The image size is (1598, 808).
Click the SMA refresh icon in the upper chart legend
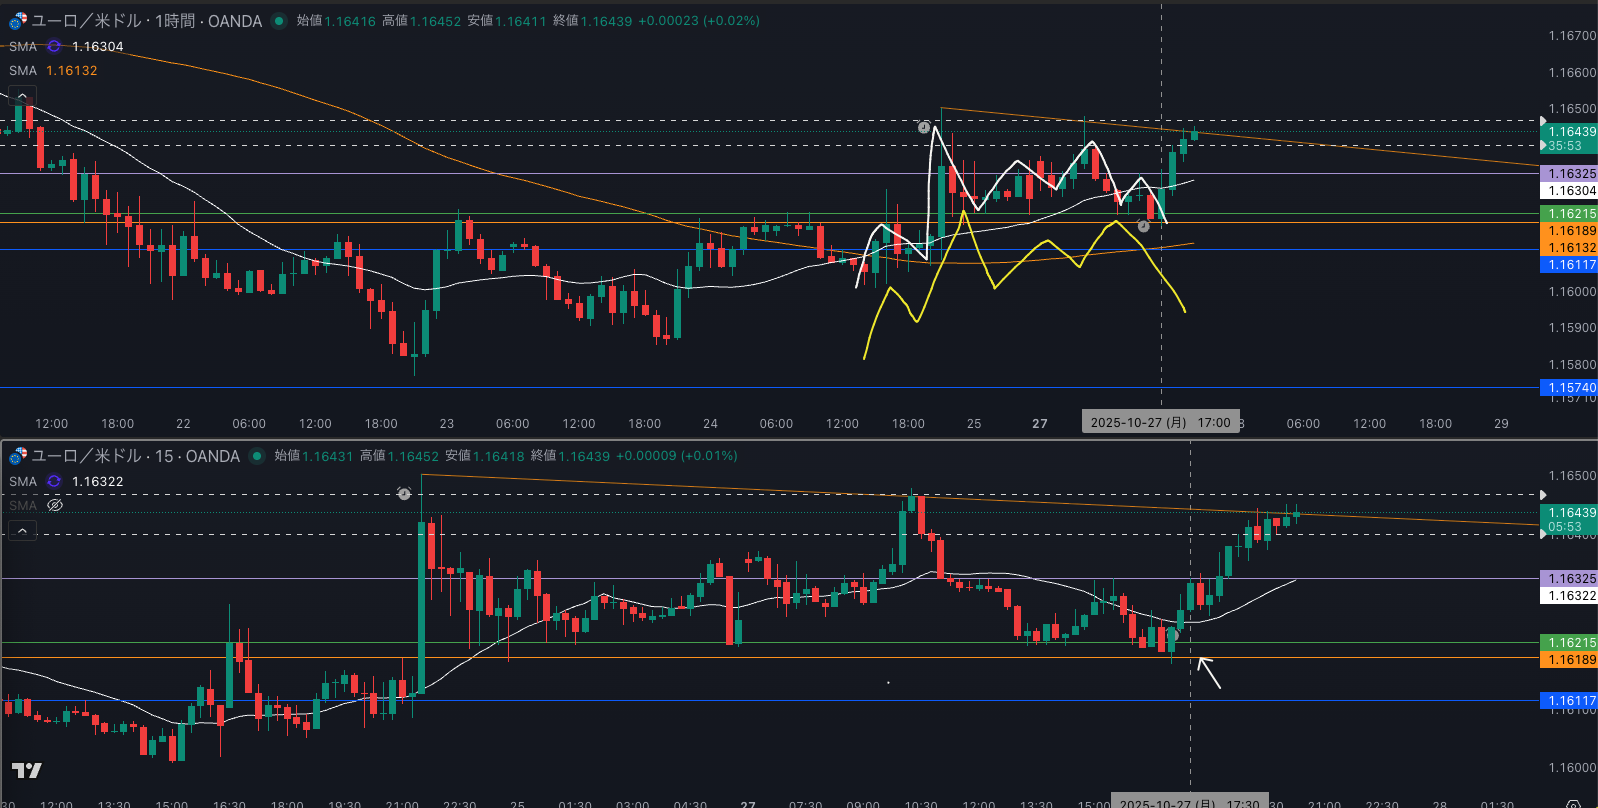click(54, 46)
